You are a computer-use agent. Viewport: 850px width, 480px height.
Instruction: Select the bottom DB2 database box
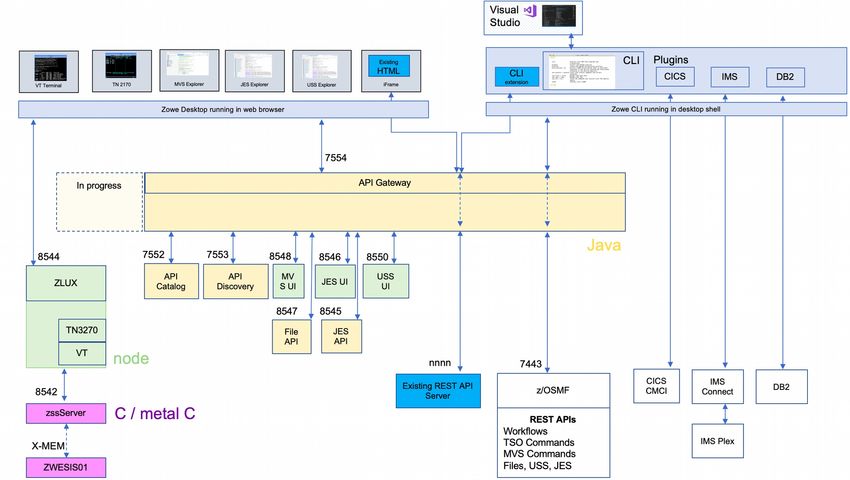click(781, 387)
